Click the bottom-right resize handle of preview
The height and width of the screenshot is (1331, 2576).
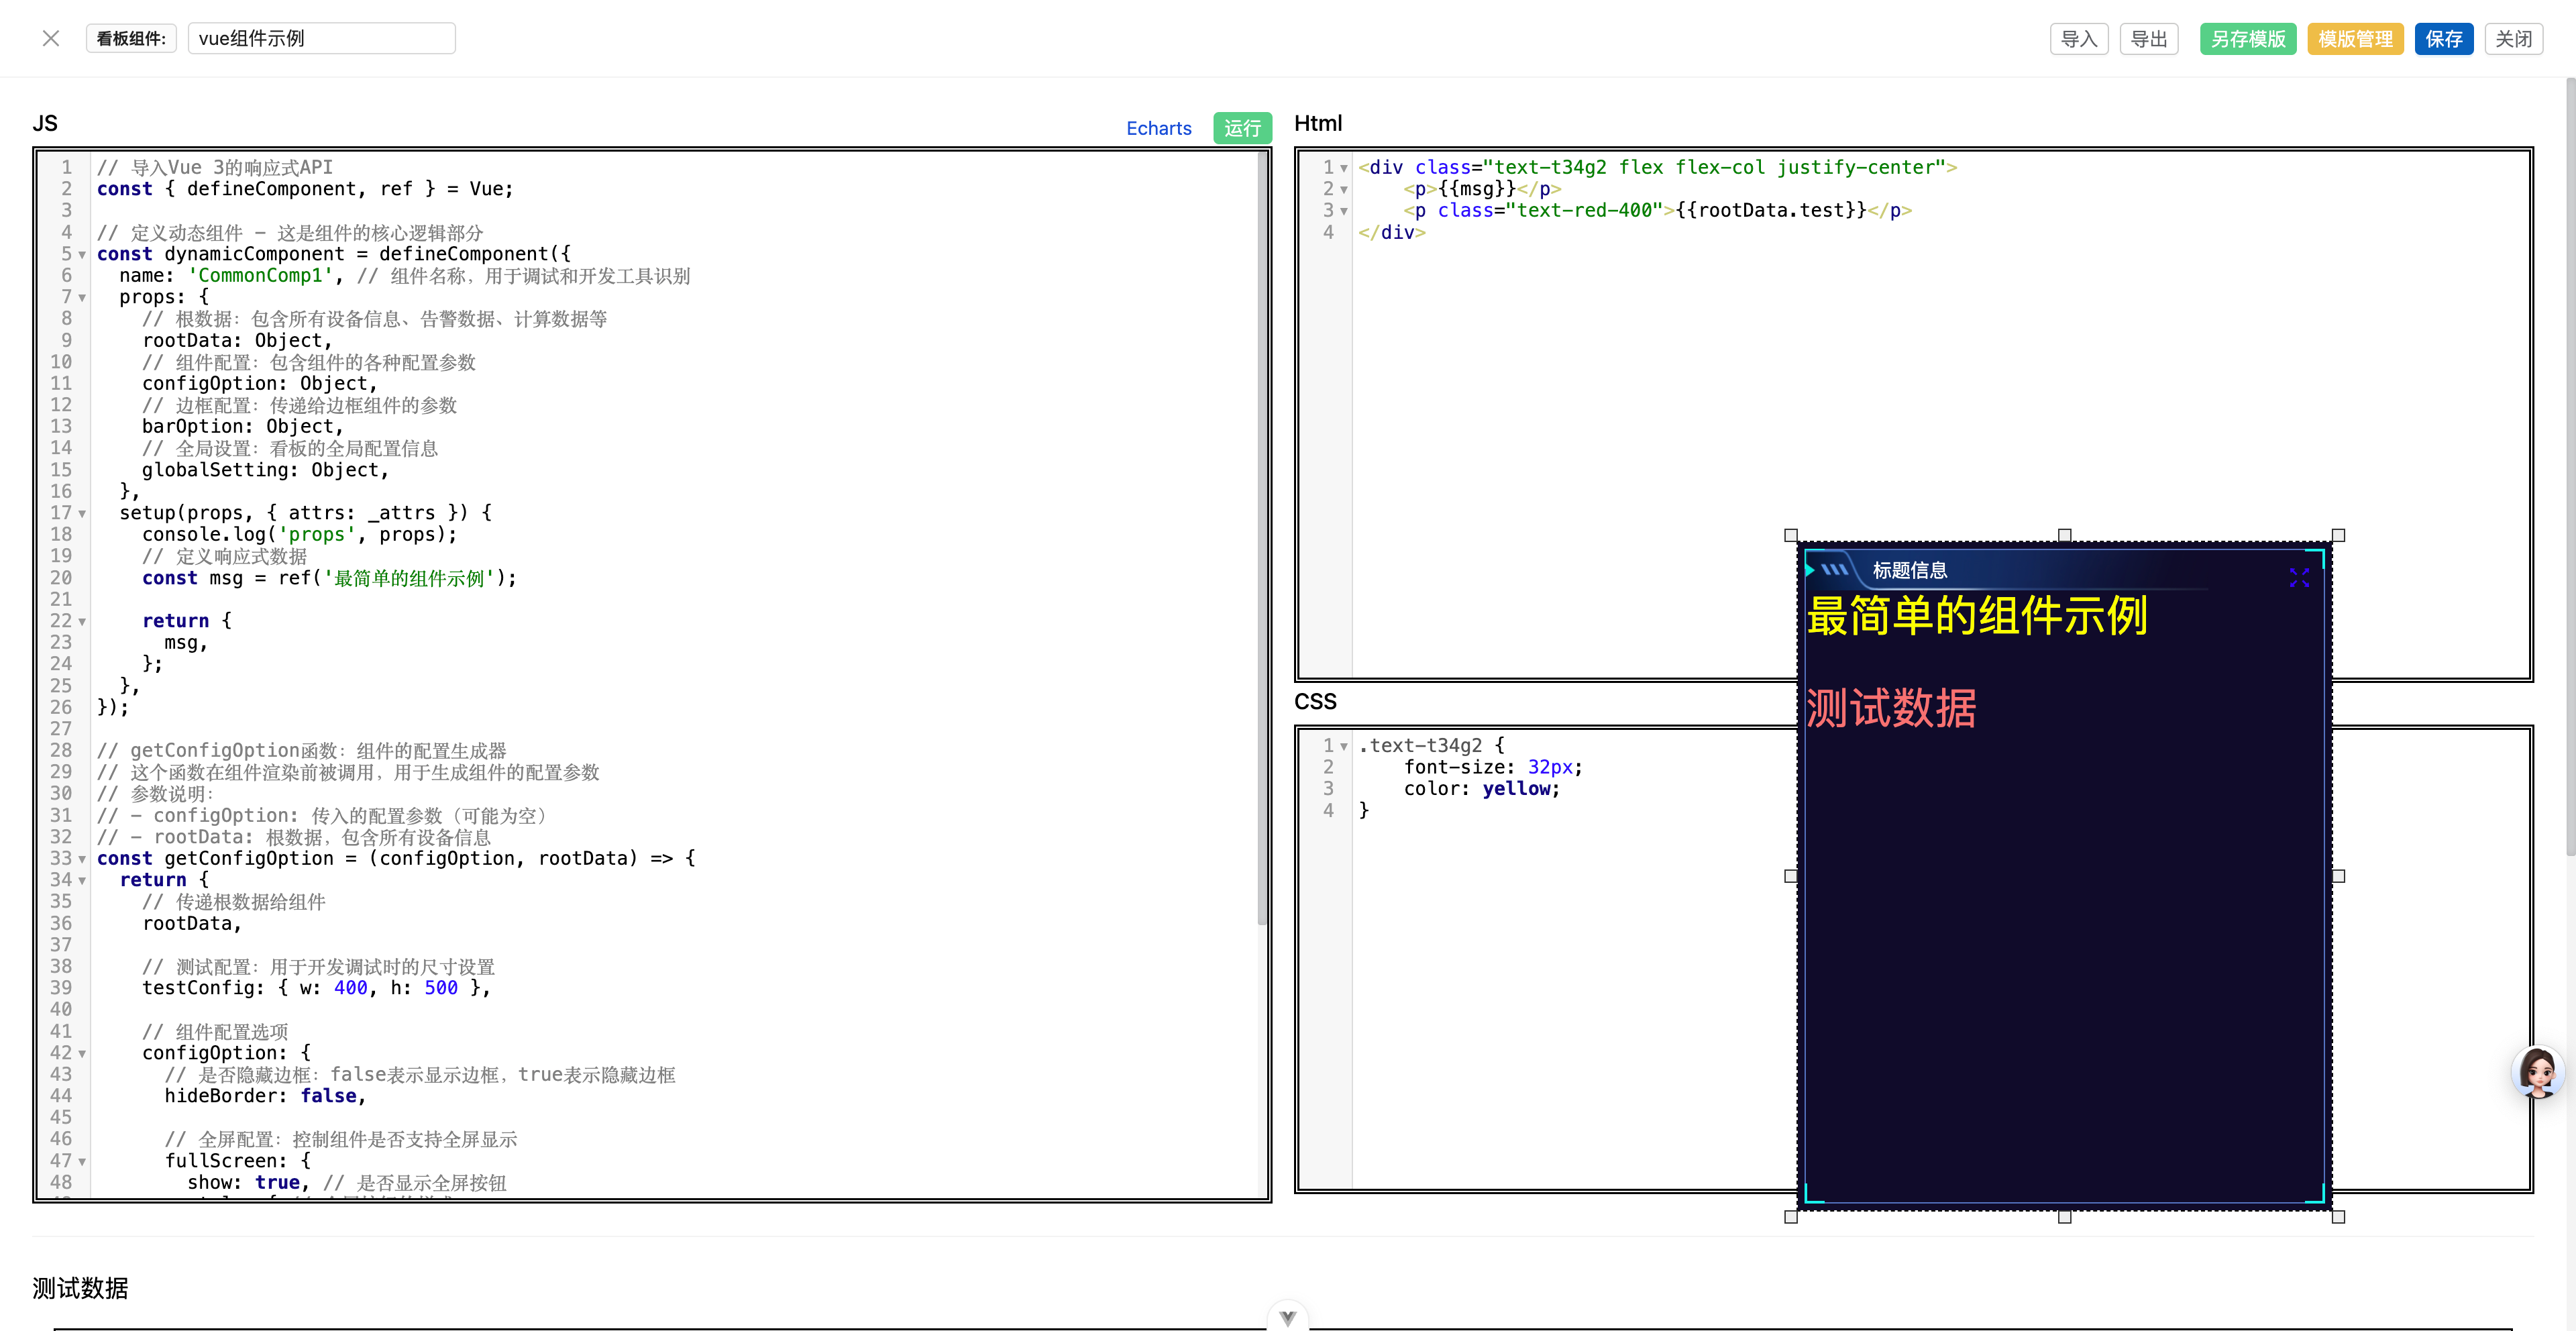[2338, 1217]
